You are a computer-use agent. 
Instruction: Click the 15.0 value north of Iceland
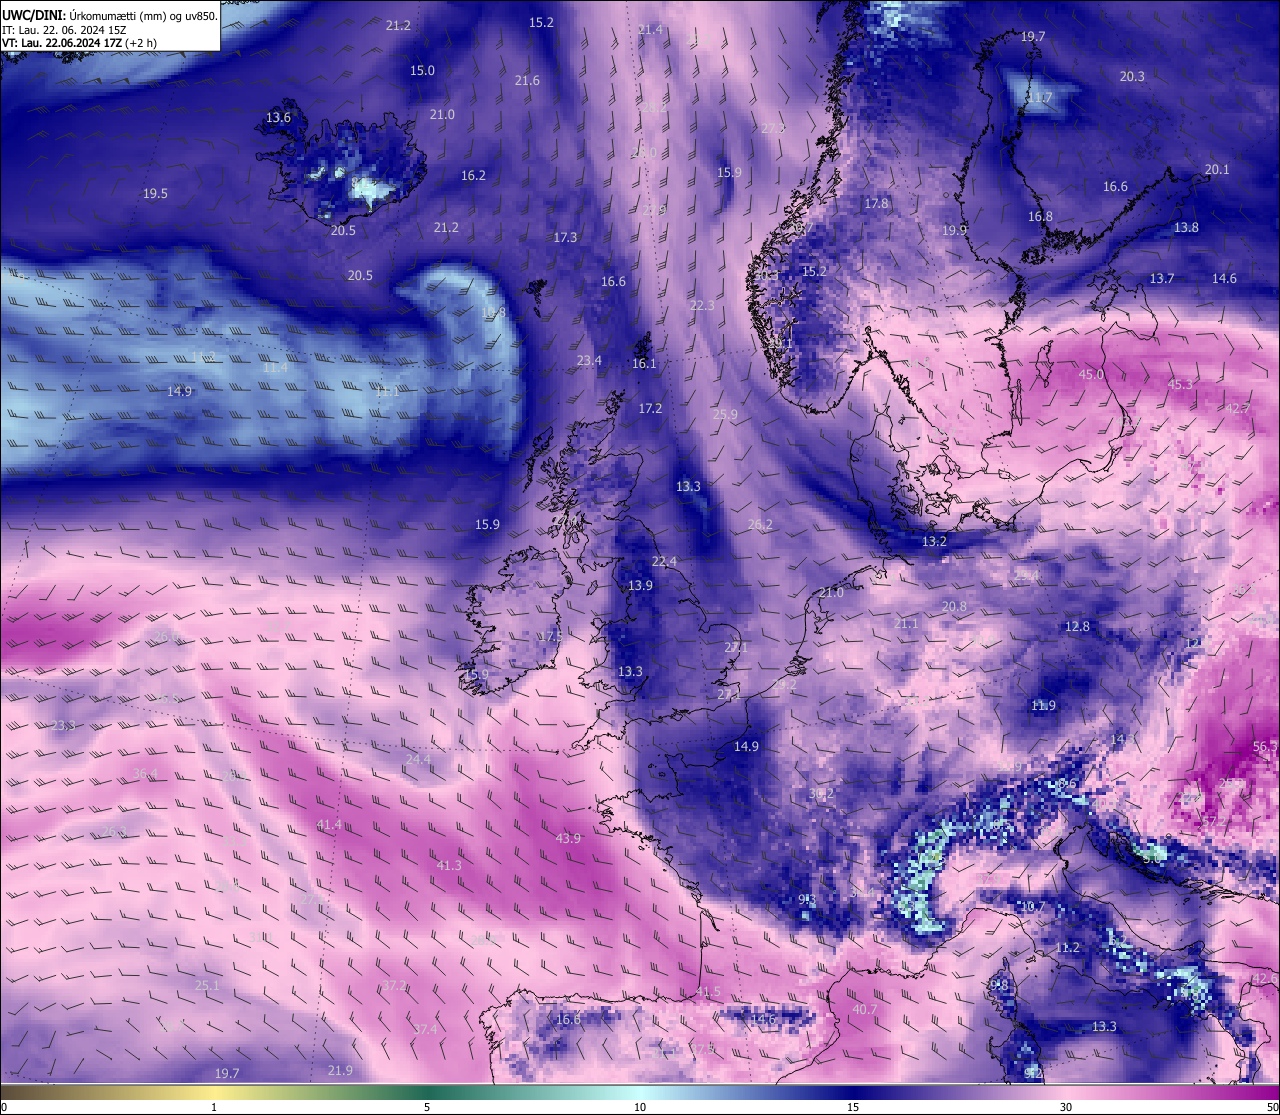tap(422, 71)
